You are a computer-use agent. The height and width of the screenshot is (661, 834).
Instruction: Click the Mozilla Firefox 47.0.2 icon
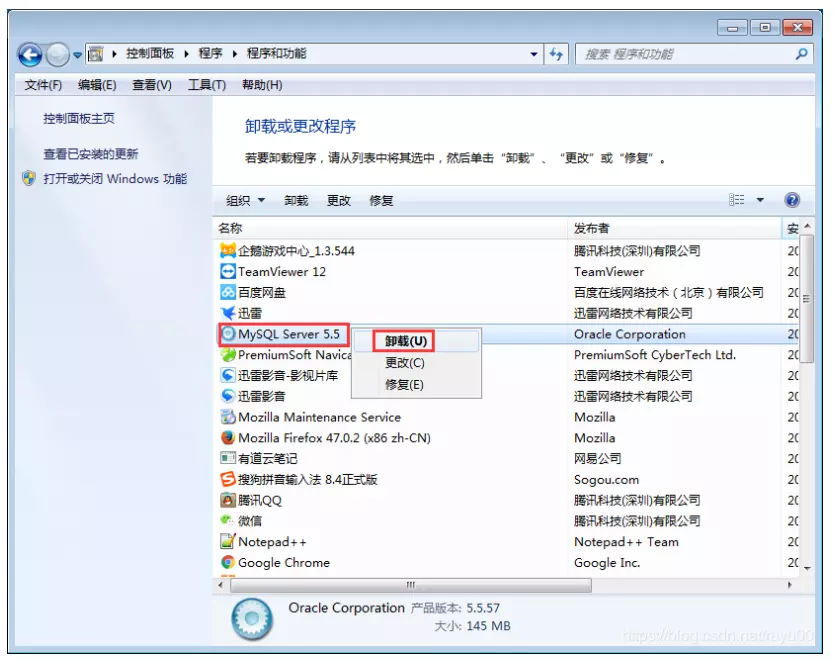(x=228, y=438)
